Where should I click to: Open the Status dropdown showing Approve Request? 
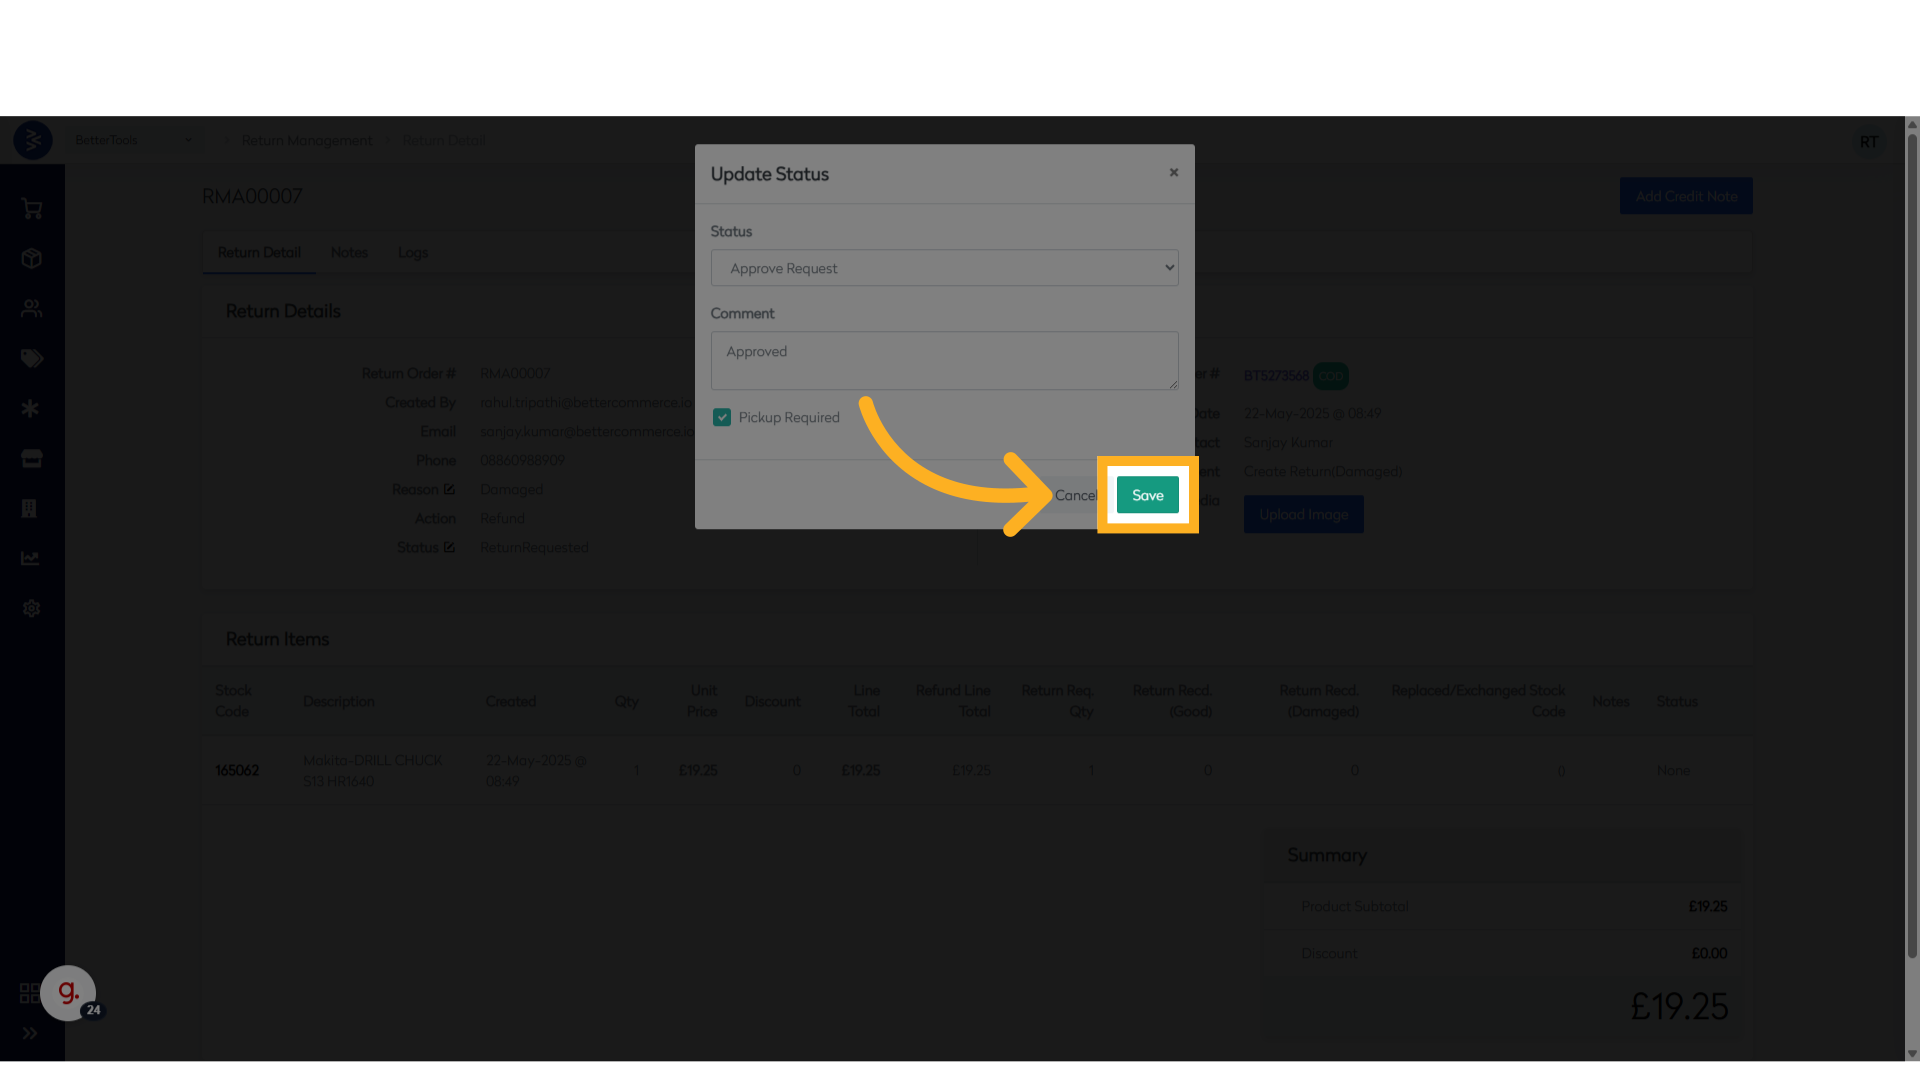coord(944,268)
